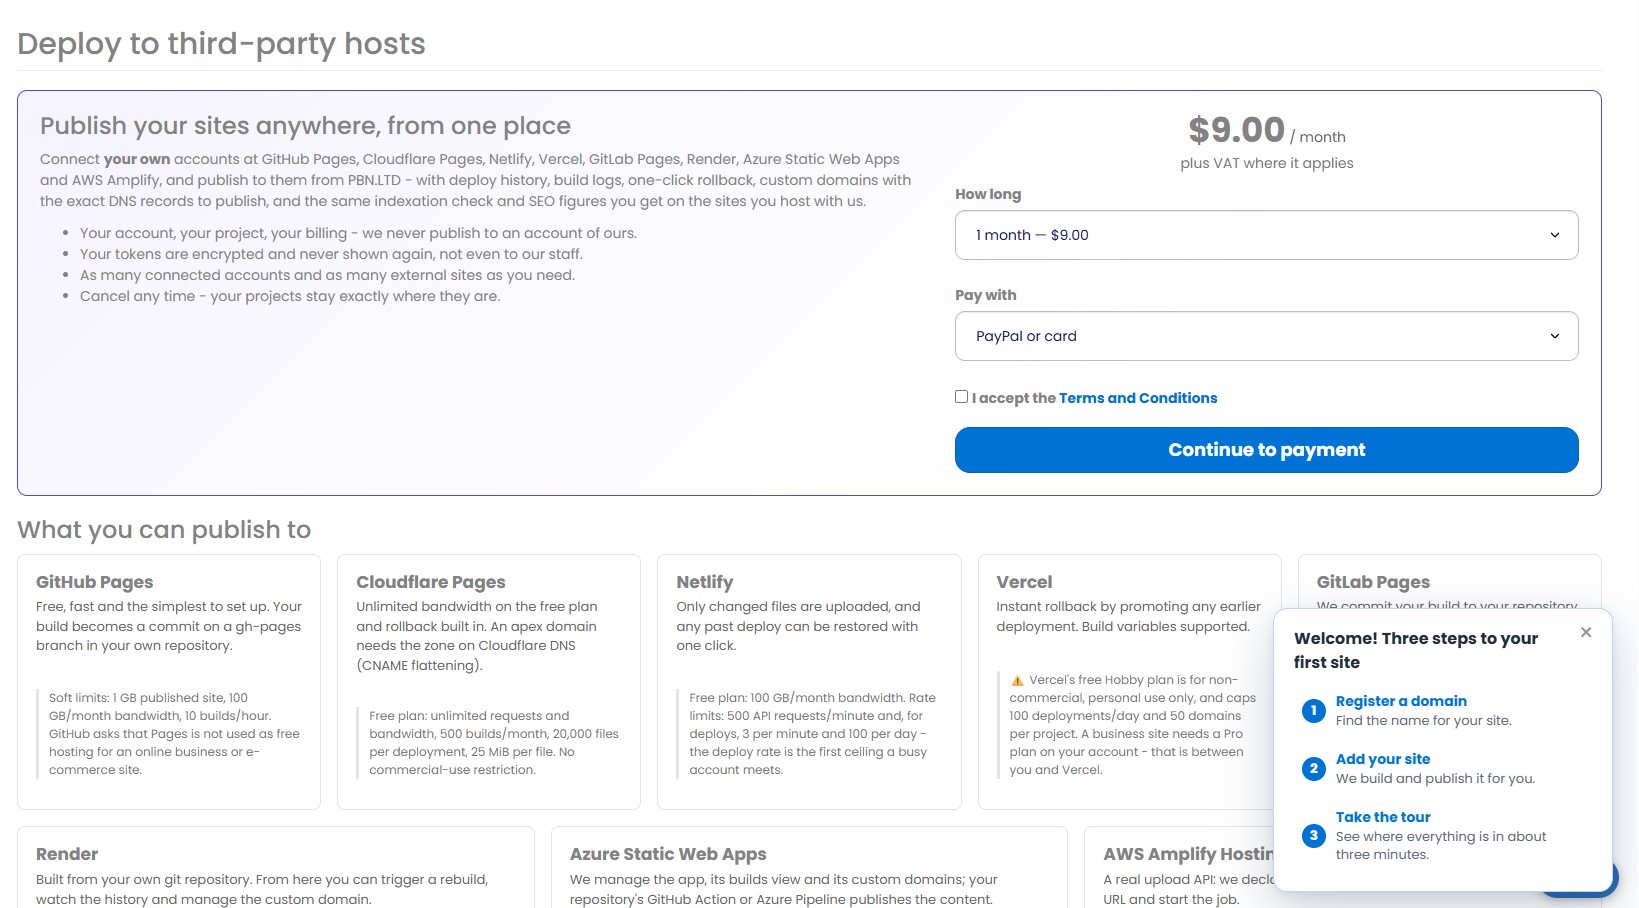Click 'What you can publish to' heading
The height and width of the screenshot is (908, 1639).
pos(164,530)
